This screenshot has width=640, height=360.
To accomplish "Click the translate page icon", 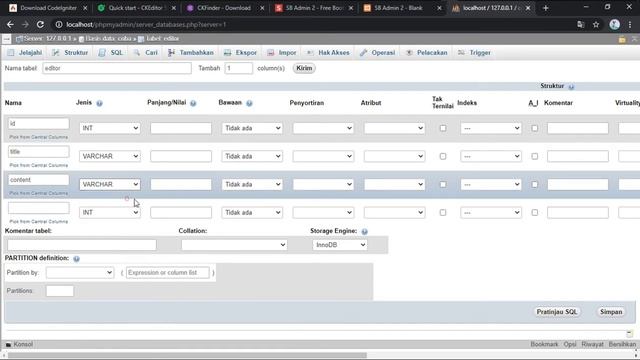I will coord(581,24).
